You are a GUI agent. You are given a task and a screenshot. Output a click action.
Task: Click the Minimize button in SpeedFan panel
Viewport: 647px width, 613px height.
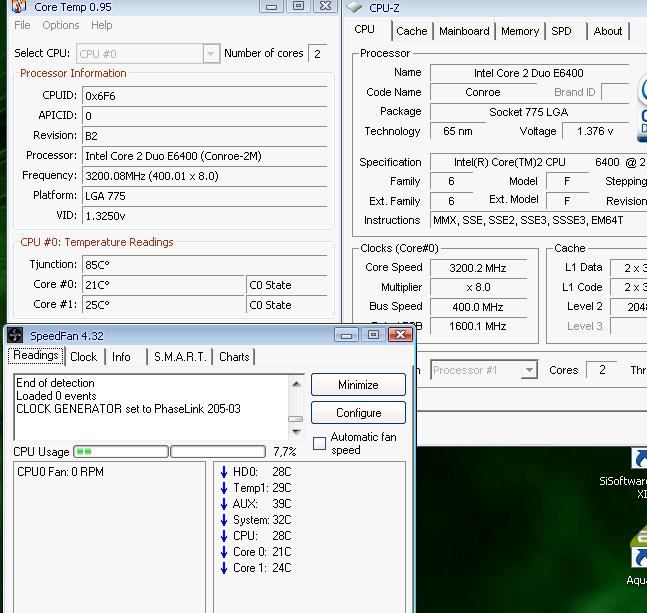[358, 385]
